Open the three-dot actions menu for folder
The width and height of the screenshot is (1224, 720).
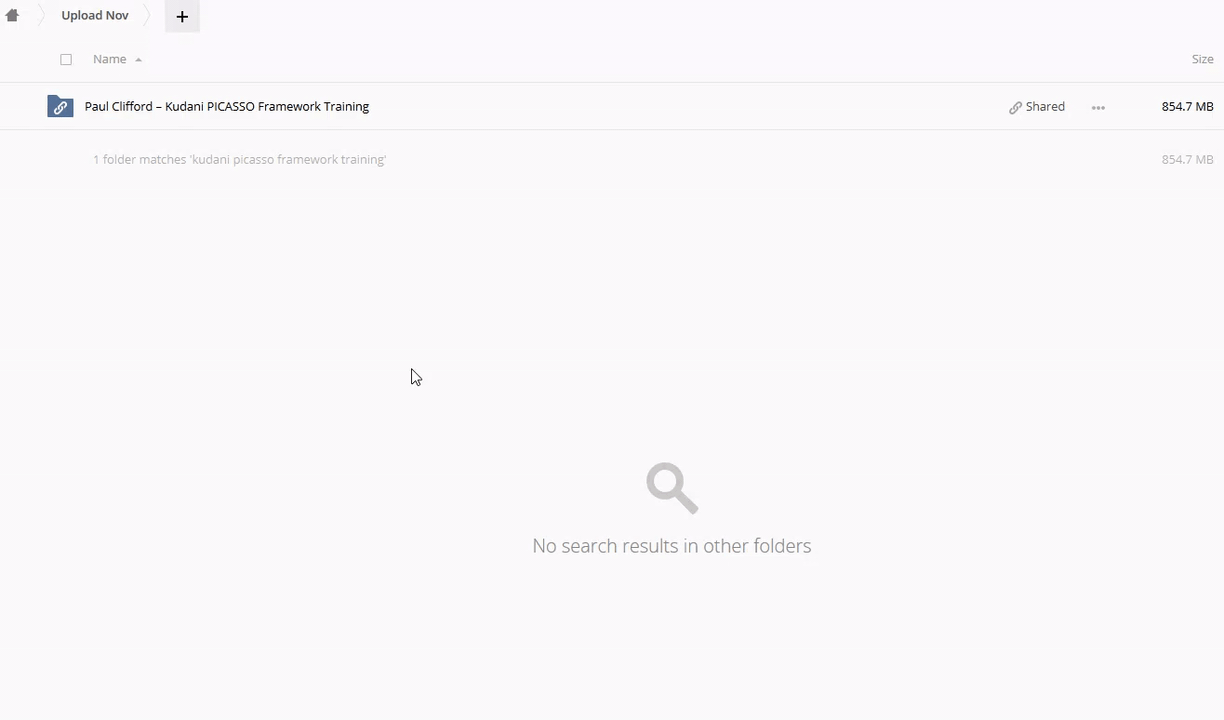click(x=1098, y=107)
